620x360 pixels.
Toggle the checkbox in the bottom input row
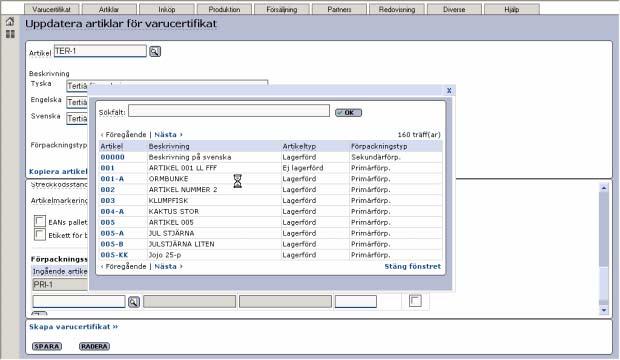point(415,301)
